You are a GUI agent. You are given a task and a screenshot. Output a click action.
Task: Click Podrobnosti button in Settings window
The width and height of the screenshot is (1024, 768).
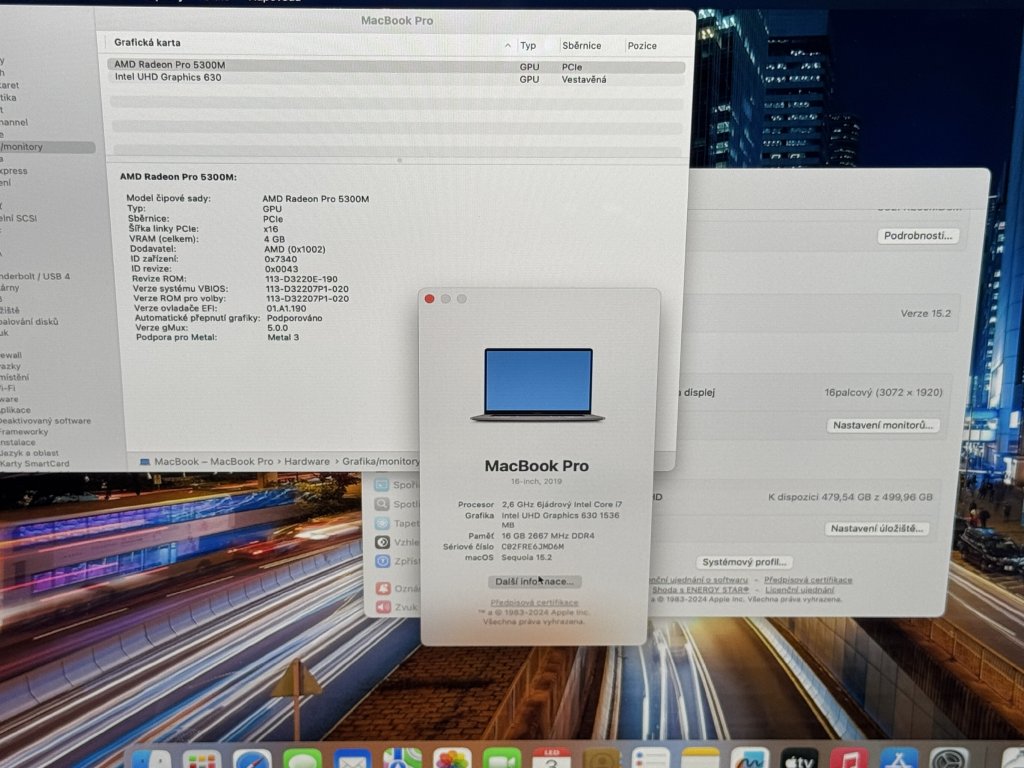coord(918,236)
